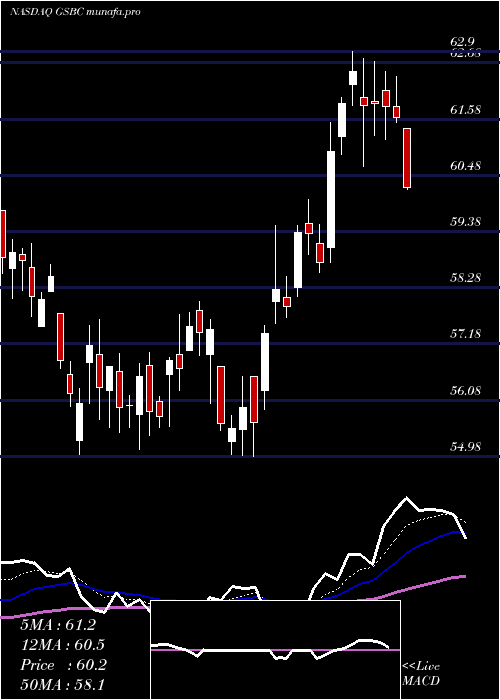Select the 58.28 price axis label
500x700 pixels.
pyautogui.click(x=466, y=278)
